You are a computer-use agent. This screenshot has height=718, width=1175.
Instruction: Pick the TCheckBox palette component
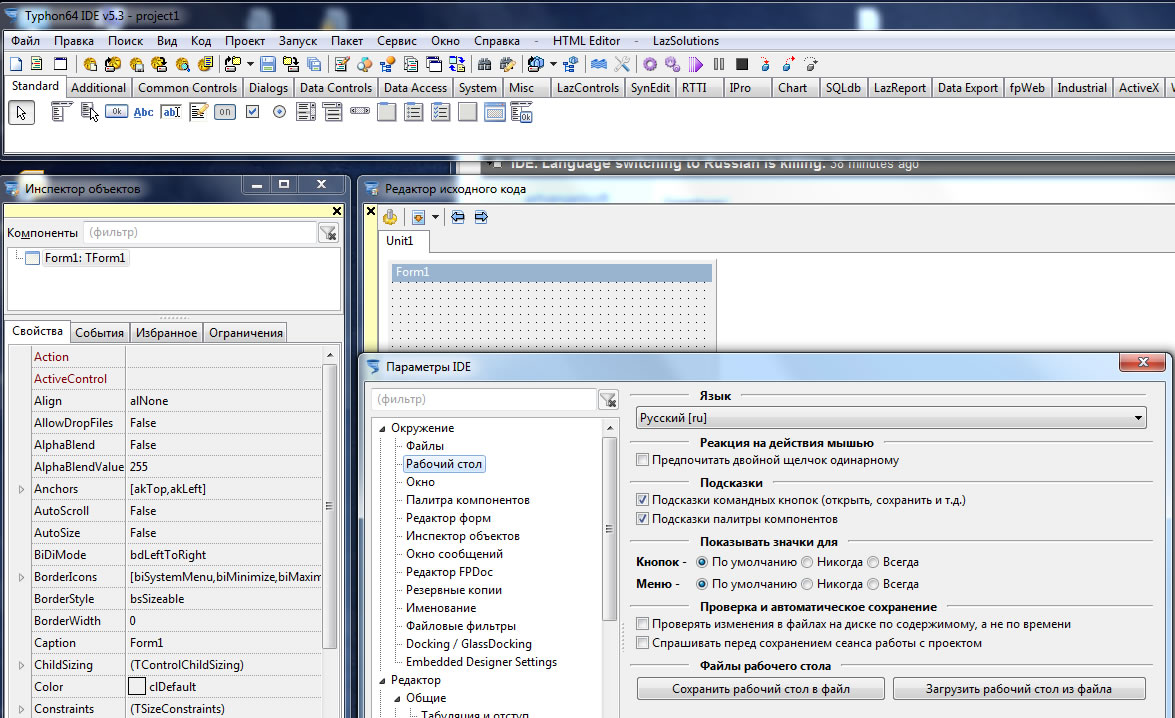coord(253,112)
